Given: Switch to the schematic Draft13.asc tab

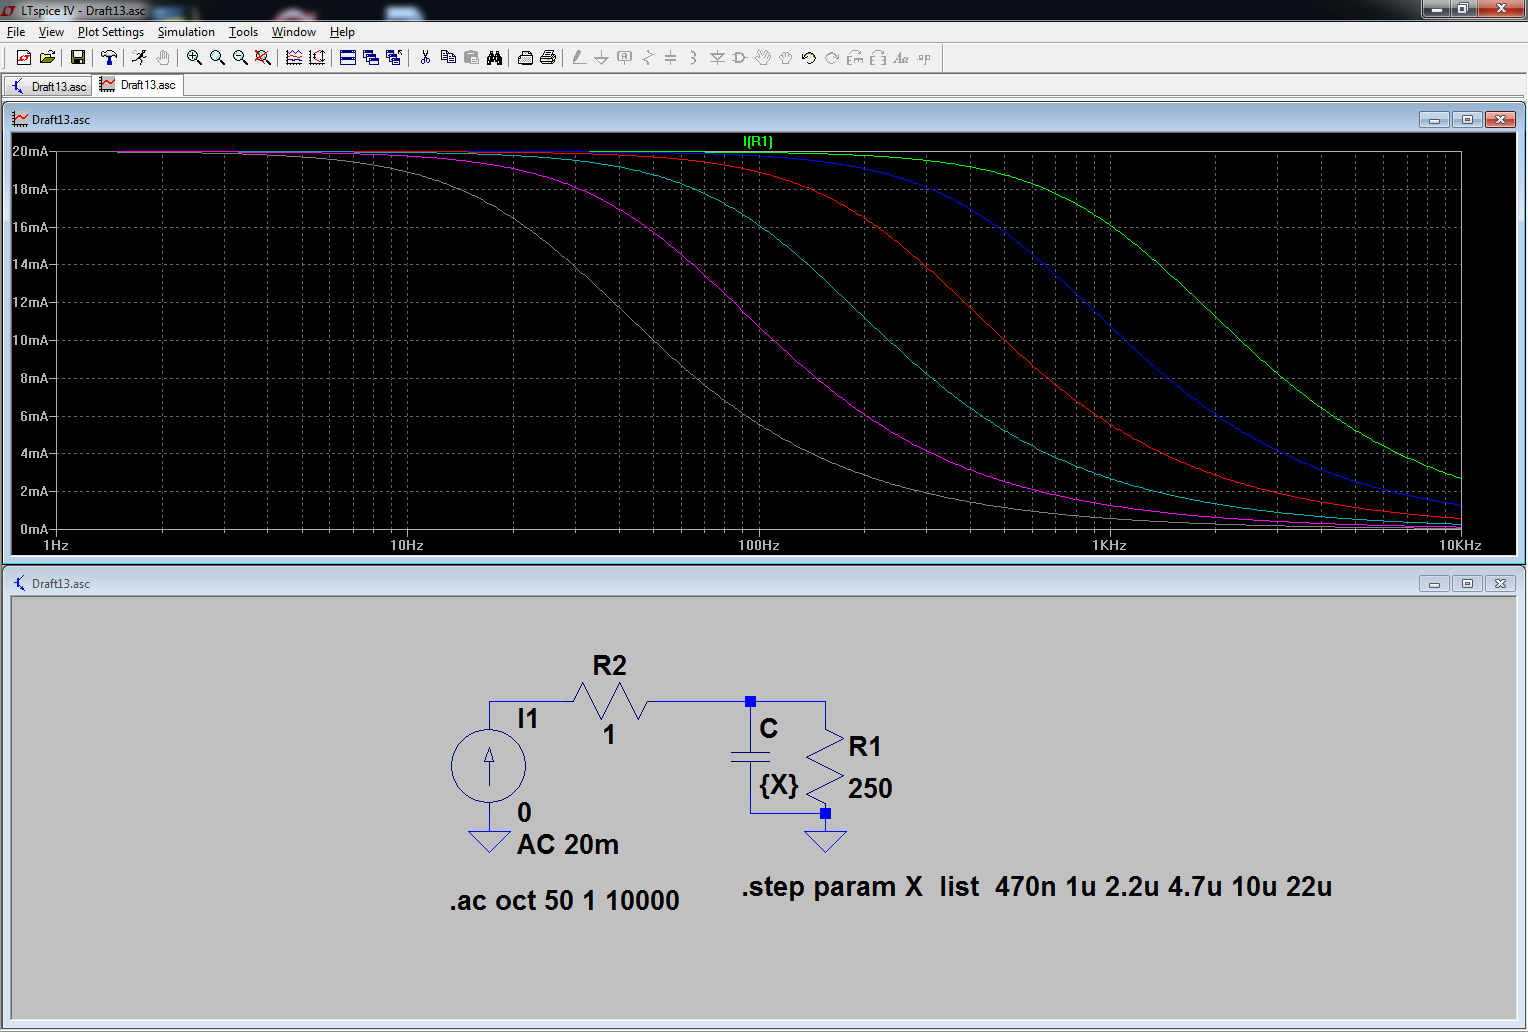Looking at the screenshot, I should (x=49, y=86).
